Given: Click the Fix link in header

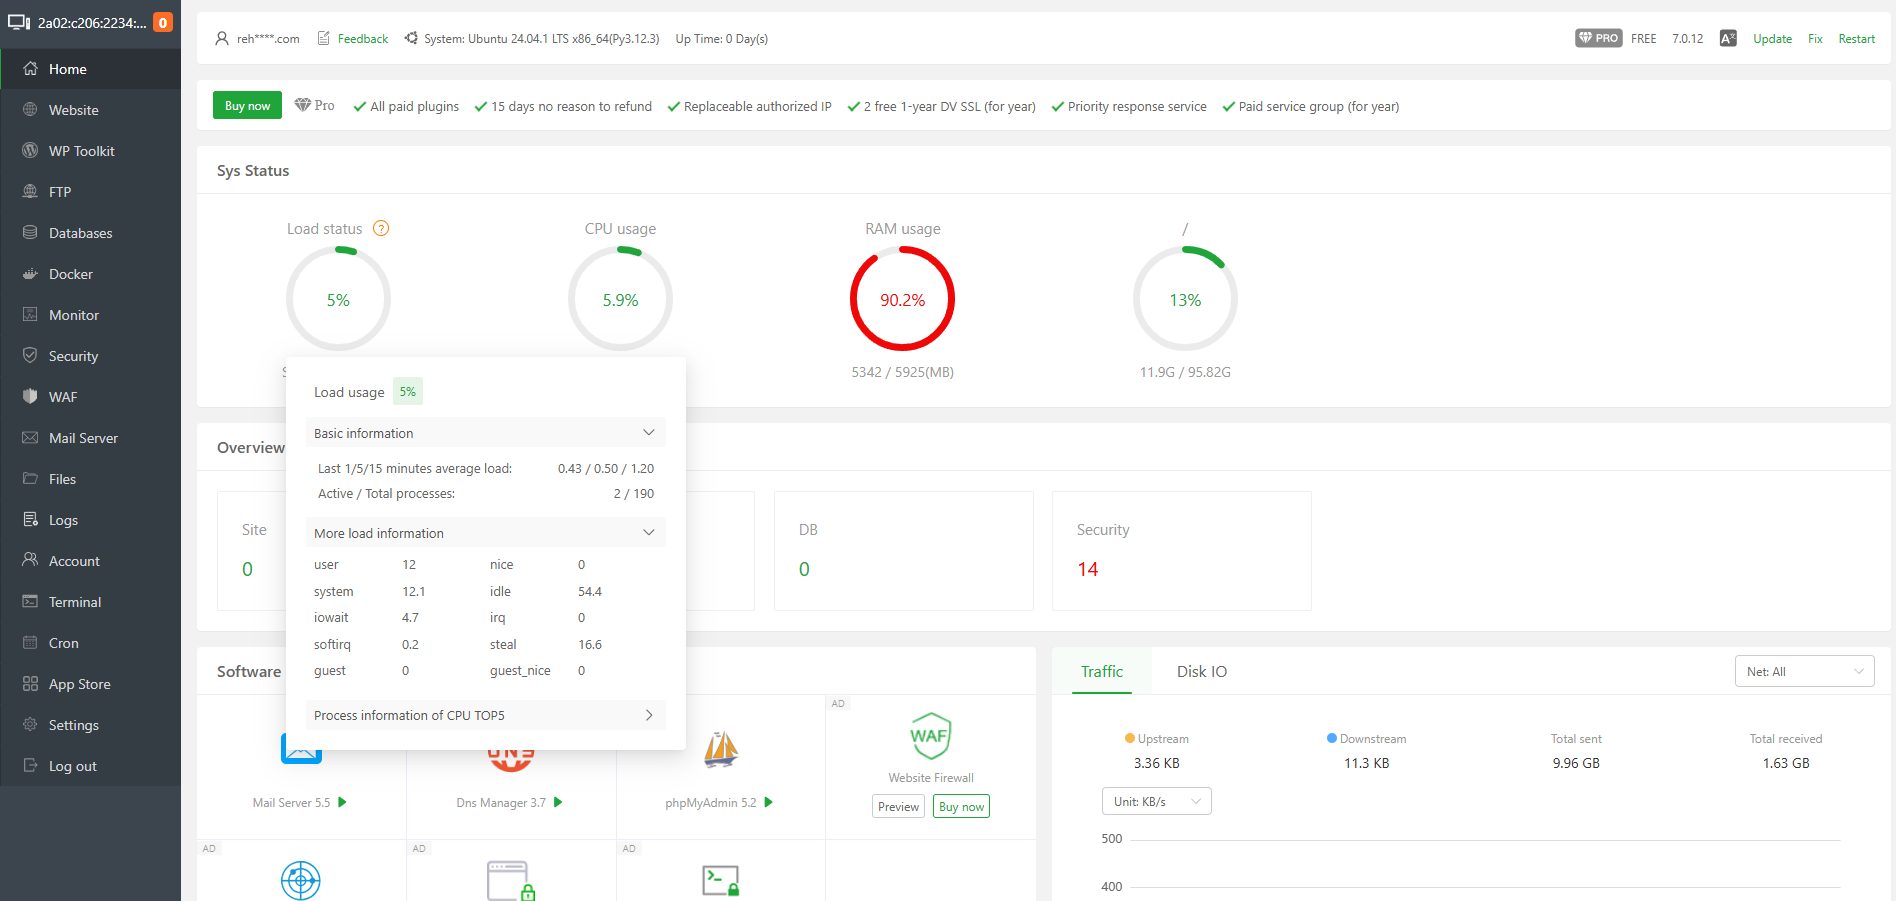Looking at the screenshot, I should 1815,39.
